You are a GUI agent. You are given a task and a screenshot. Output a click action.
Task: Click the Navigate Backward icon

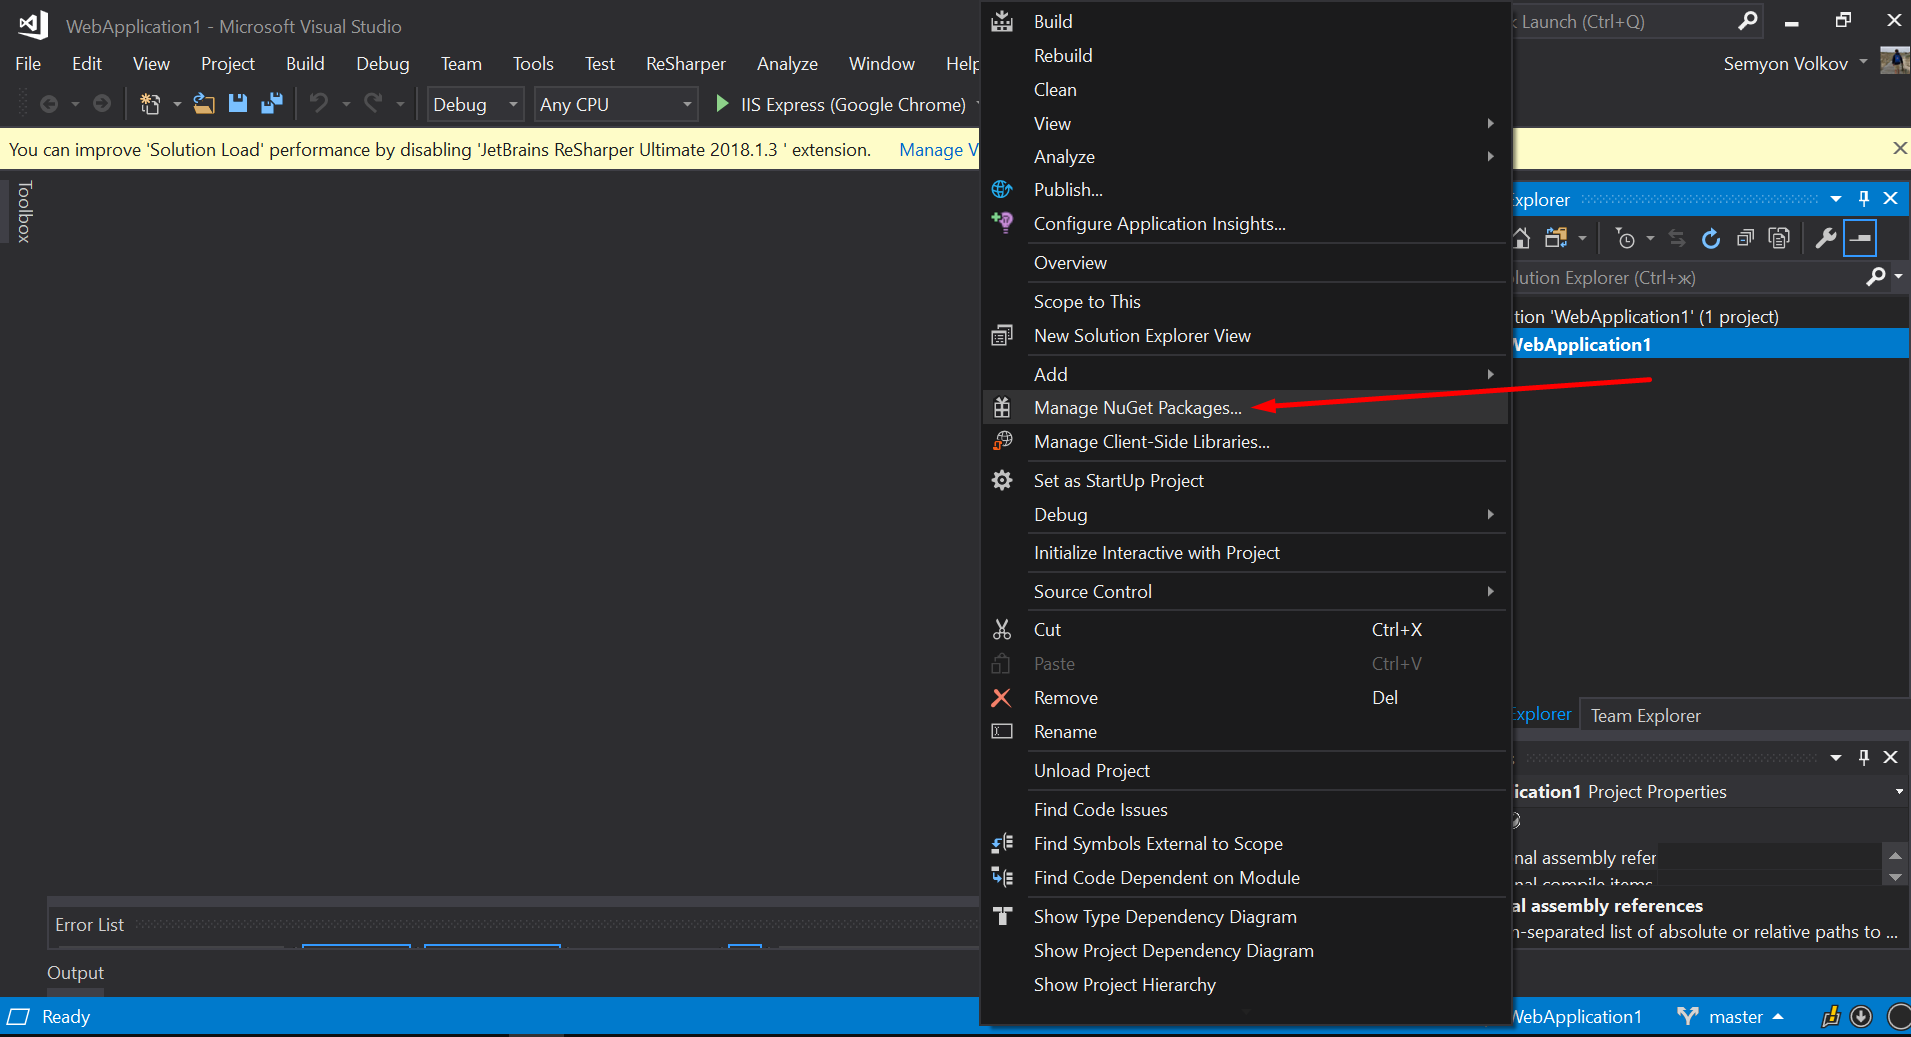(48, 104)
